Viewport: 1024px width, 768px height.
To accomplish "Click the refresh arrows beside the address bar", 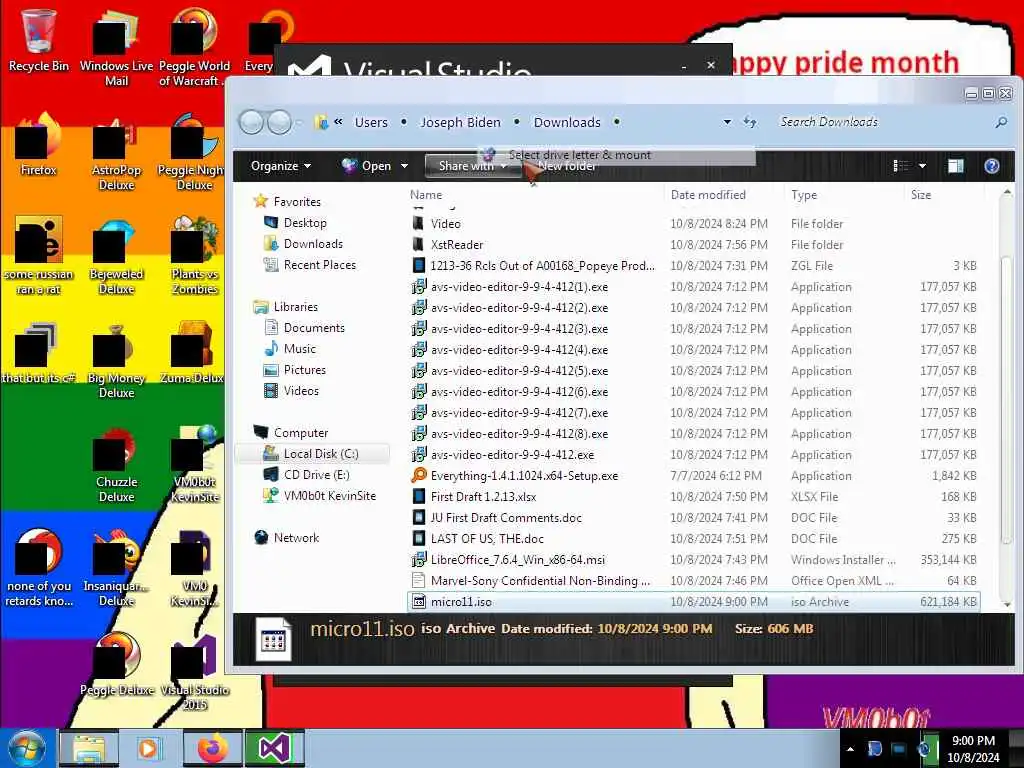I will coord(750,122).
